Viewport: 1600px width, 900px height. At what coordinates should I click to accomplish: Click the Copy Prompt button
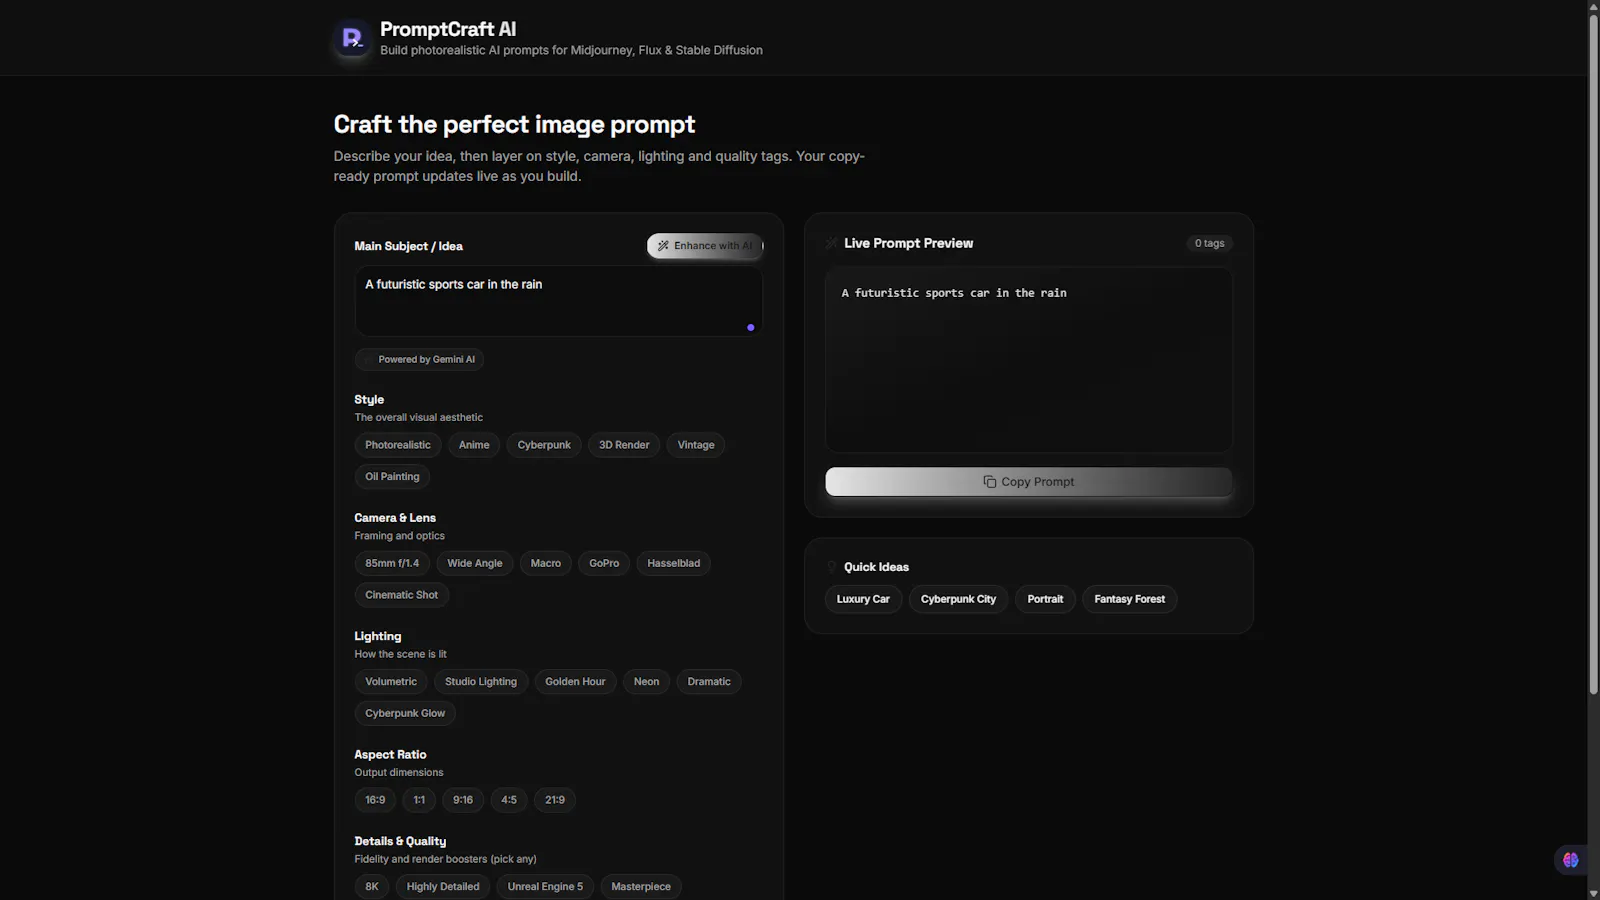(1029, 482)
